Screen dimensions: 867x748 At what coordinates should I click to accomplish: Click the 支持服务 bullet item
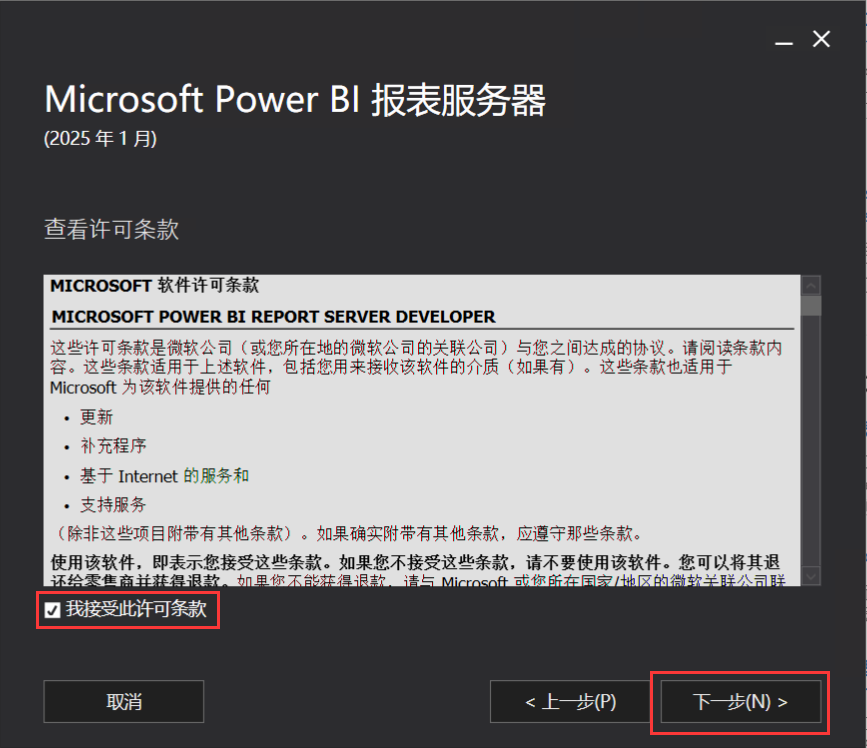tap(113, 504)
